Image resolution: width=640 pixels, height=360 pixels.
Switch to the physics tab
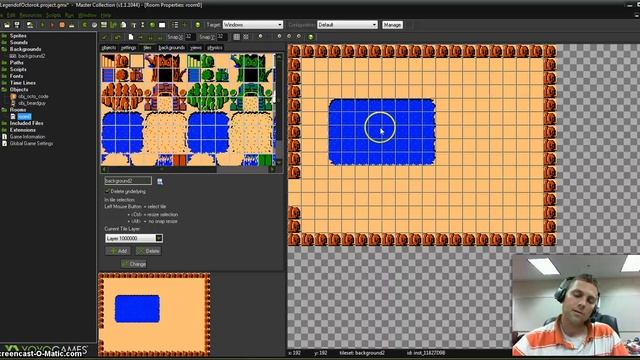(215, 48)
